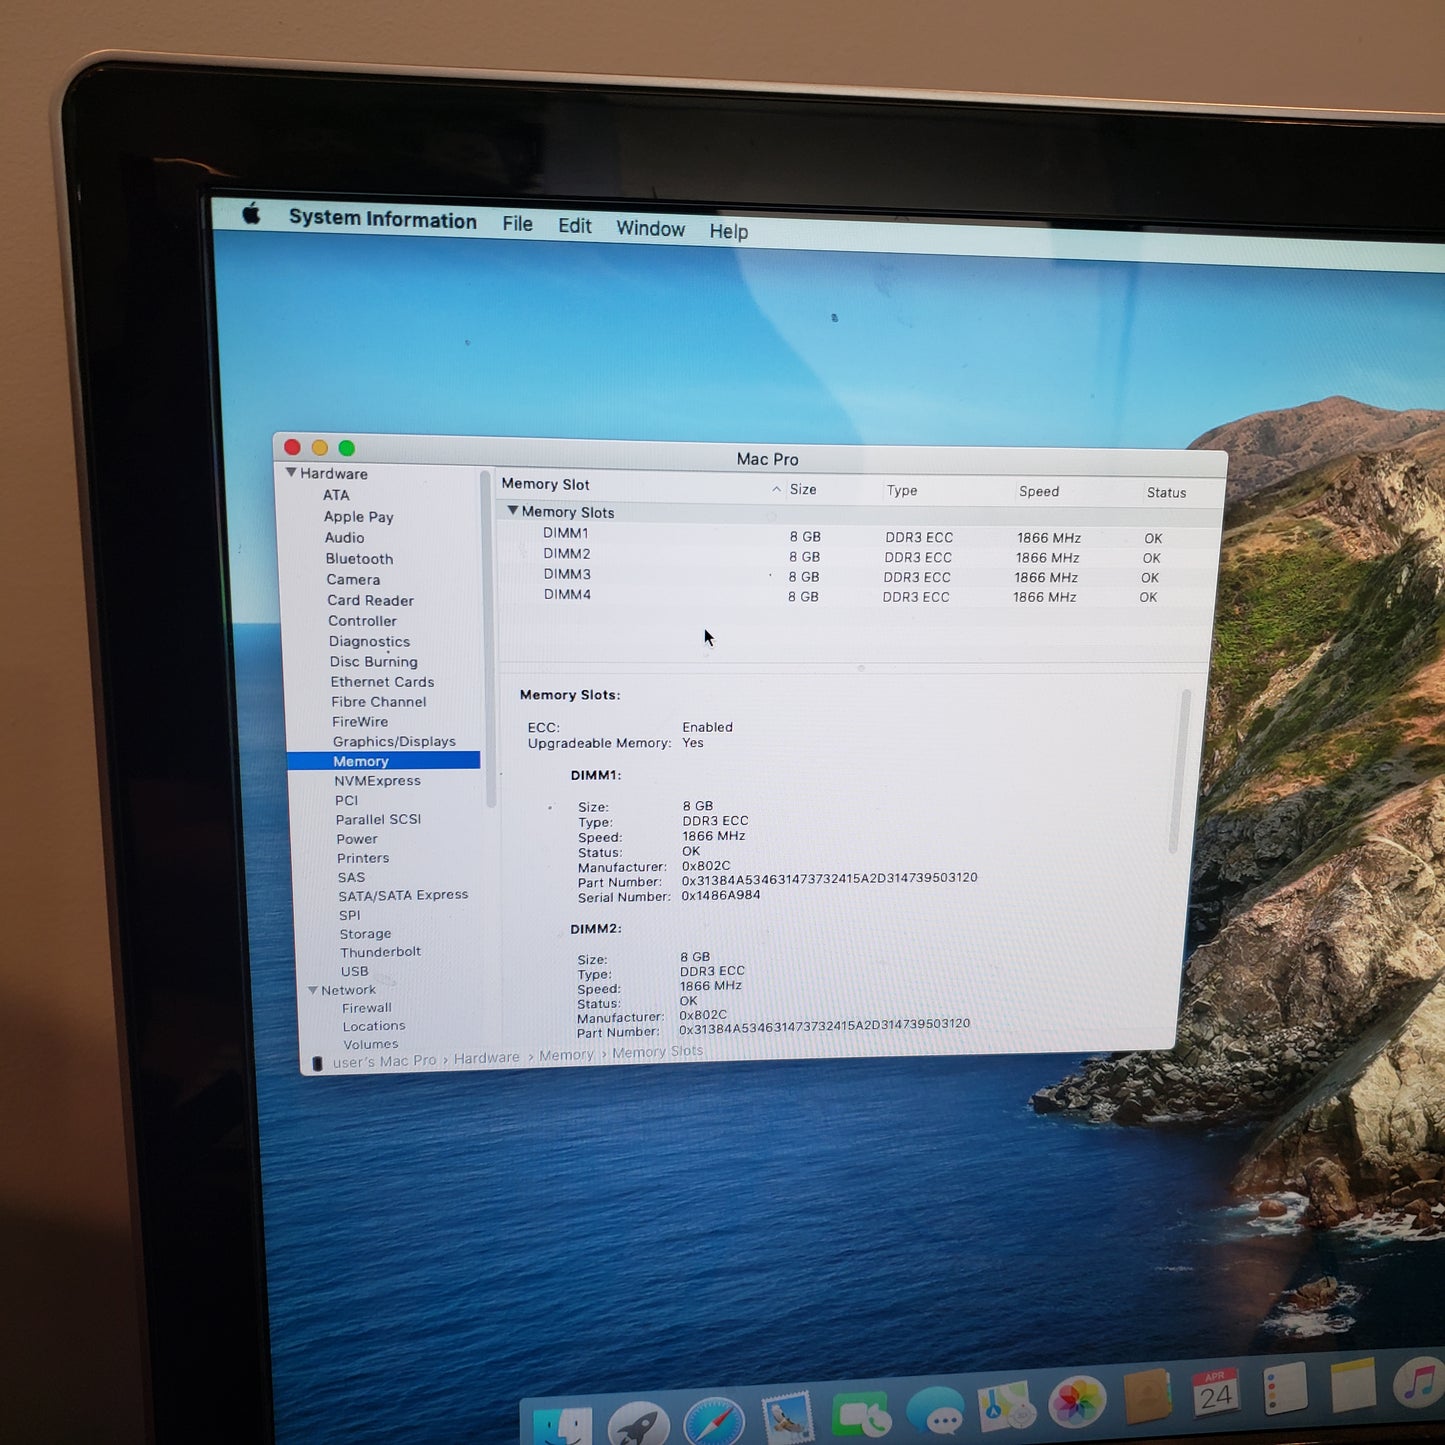Click the sidebar vertical scrollbar
Screen dimensions: 1445x1445
tap(488, 640)
